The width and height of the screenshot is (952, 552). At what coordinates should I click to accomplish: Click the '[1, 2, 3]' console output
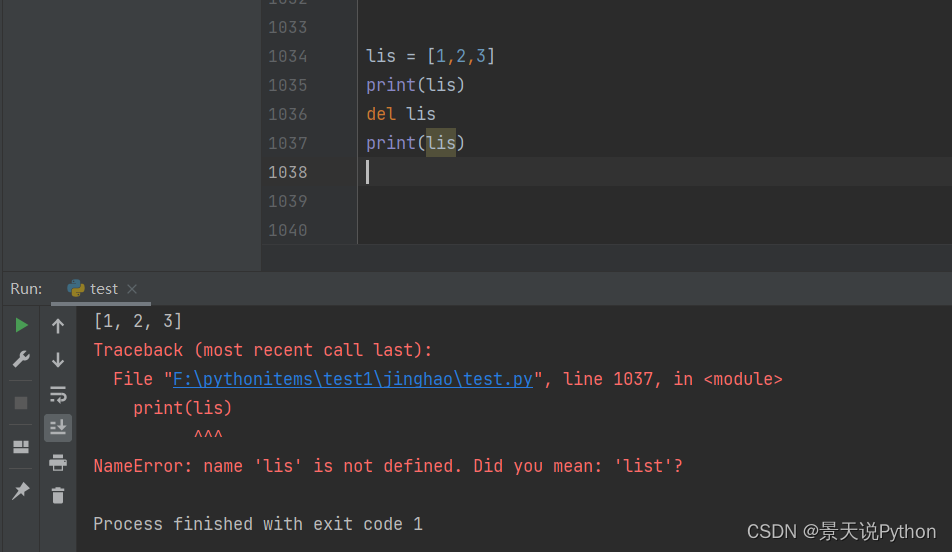[x=138, y=321]
